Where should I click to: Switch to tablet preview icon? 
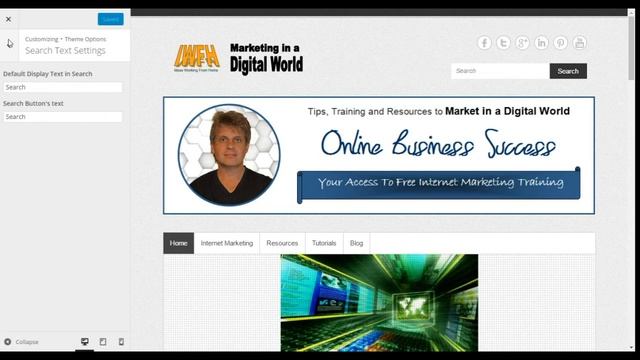[x=103, y=342]
